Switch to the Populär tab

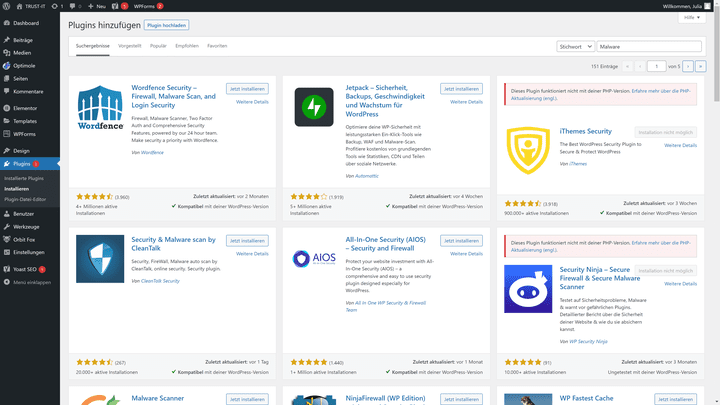[x=158, y=46]
